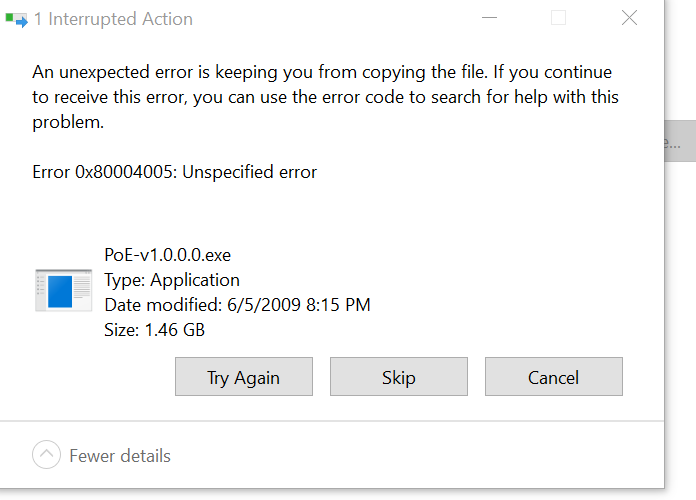696x500 pixels.
Task: Retry the copy with Try Again
Action: pos(244,377)
